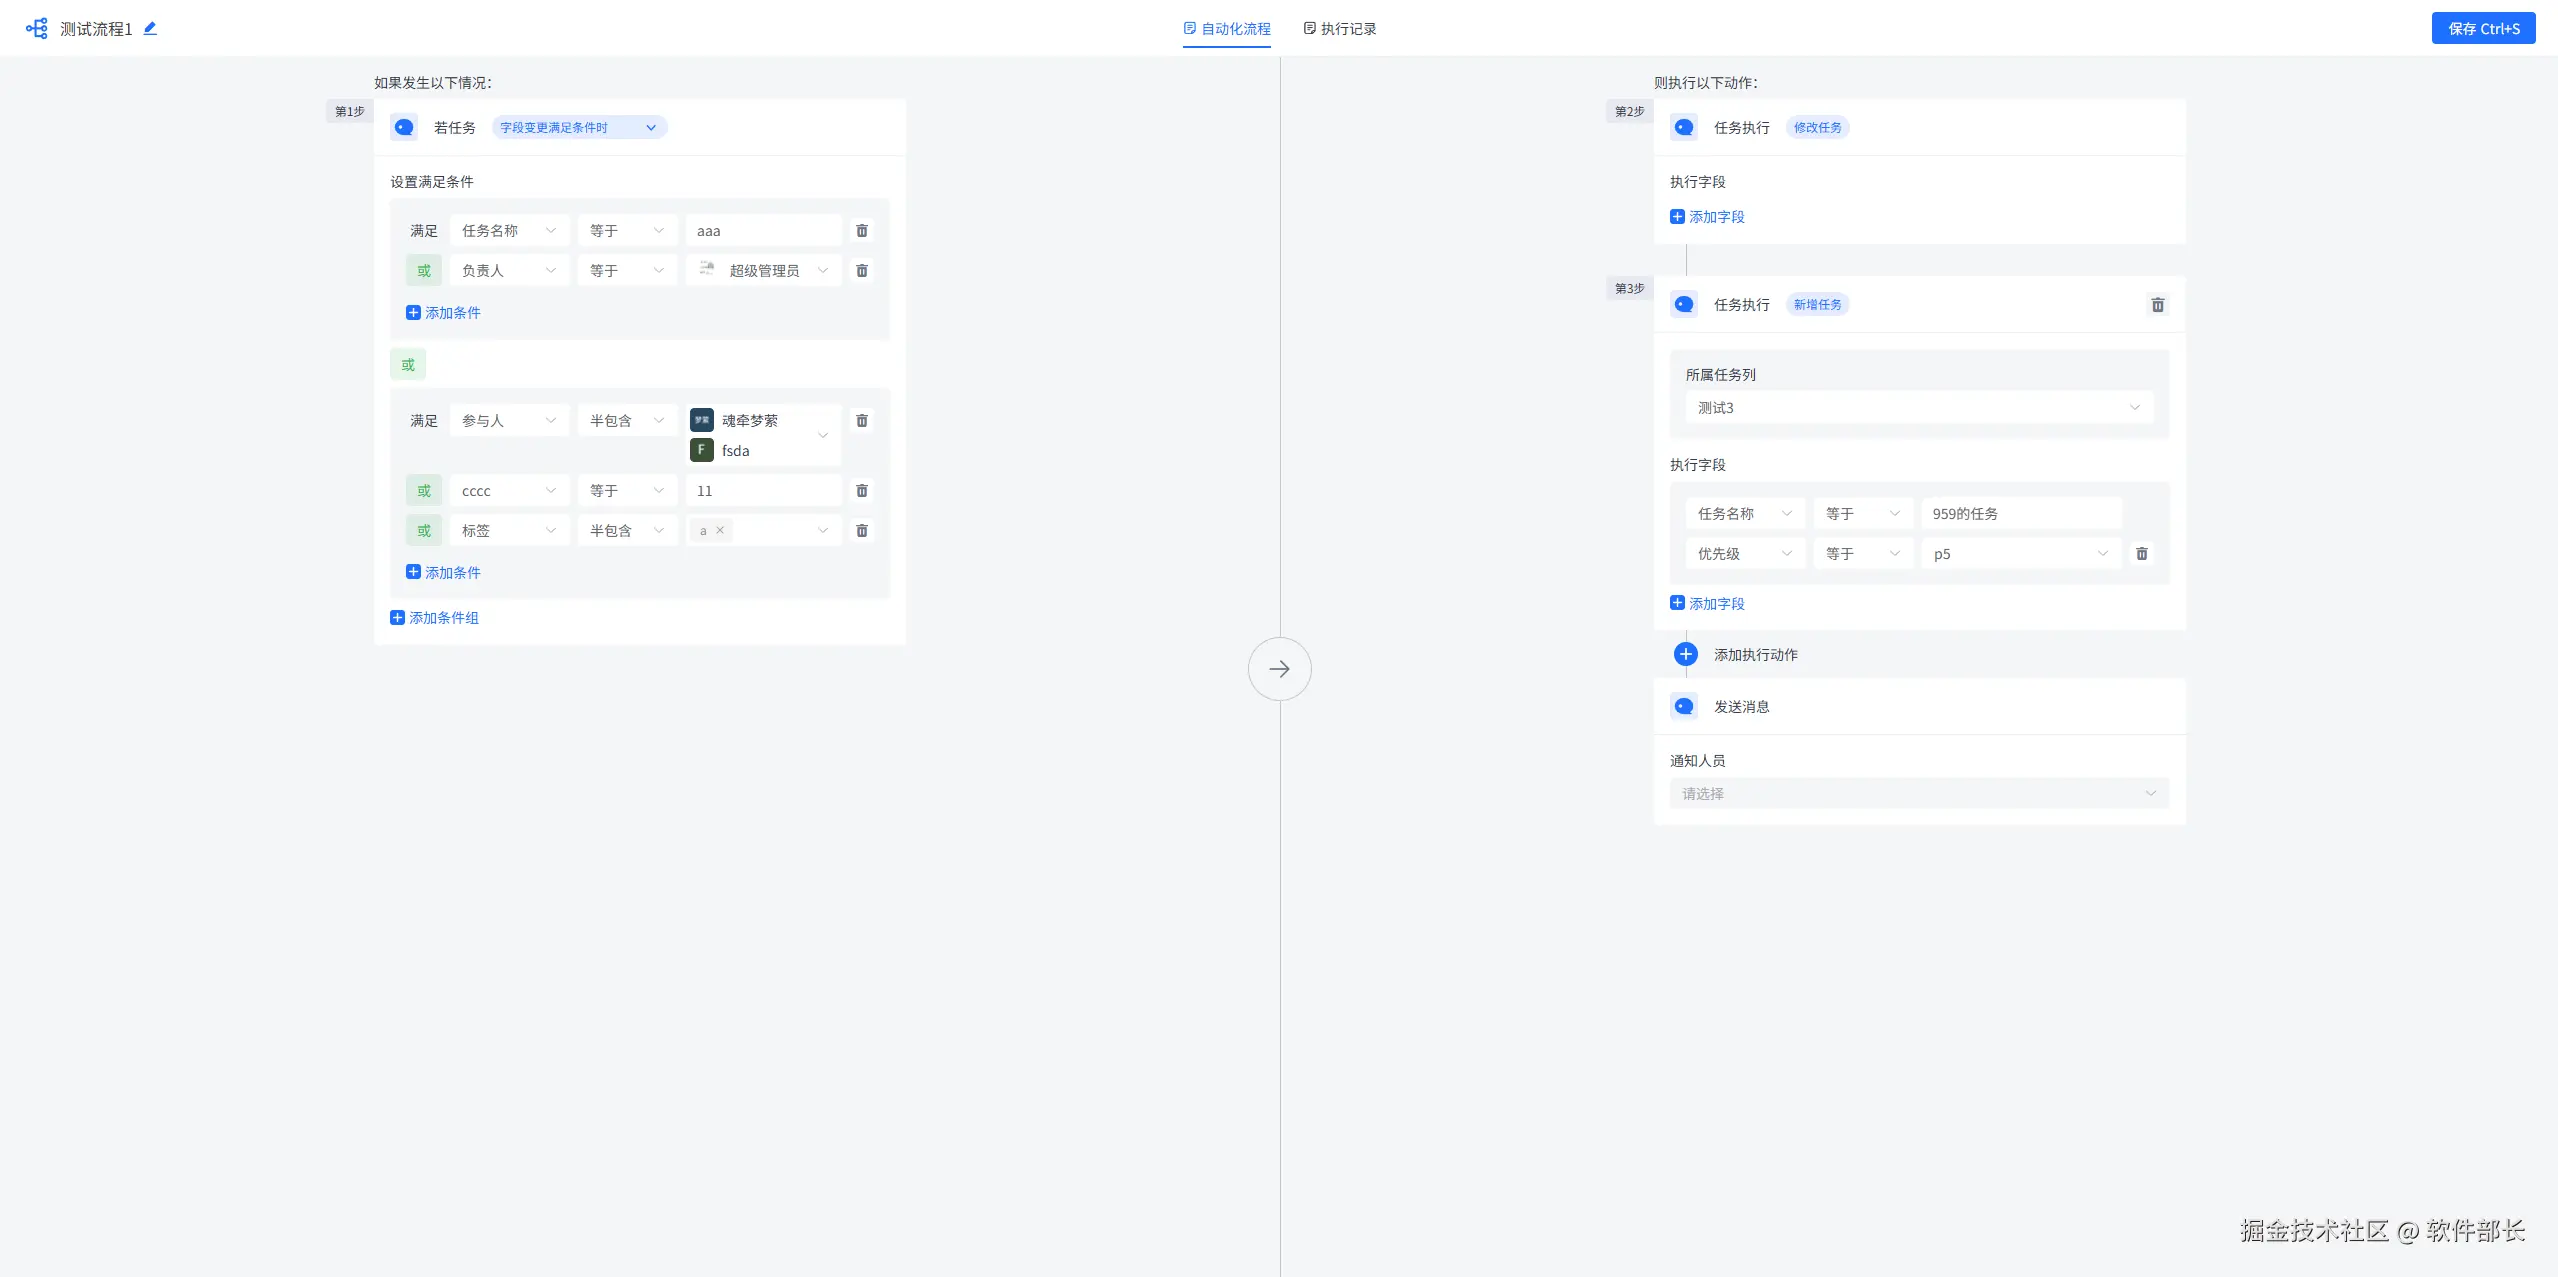
Task: Select the 自动化流程 tab
Action: (x=1226, y=29)
